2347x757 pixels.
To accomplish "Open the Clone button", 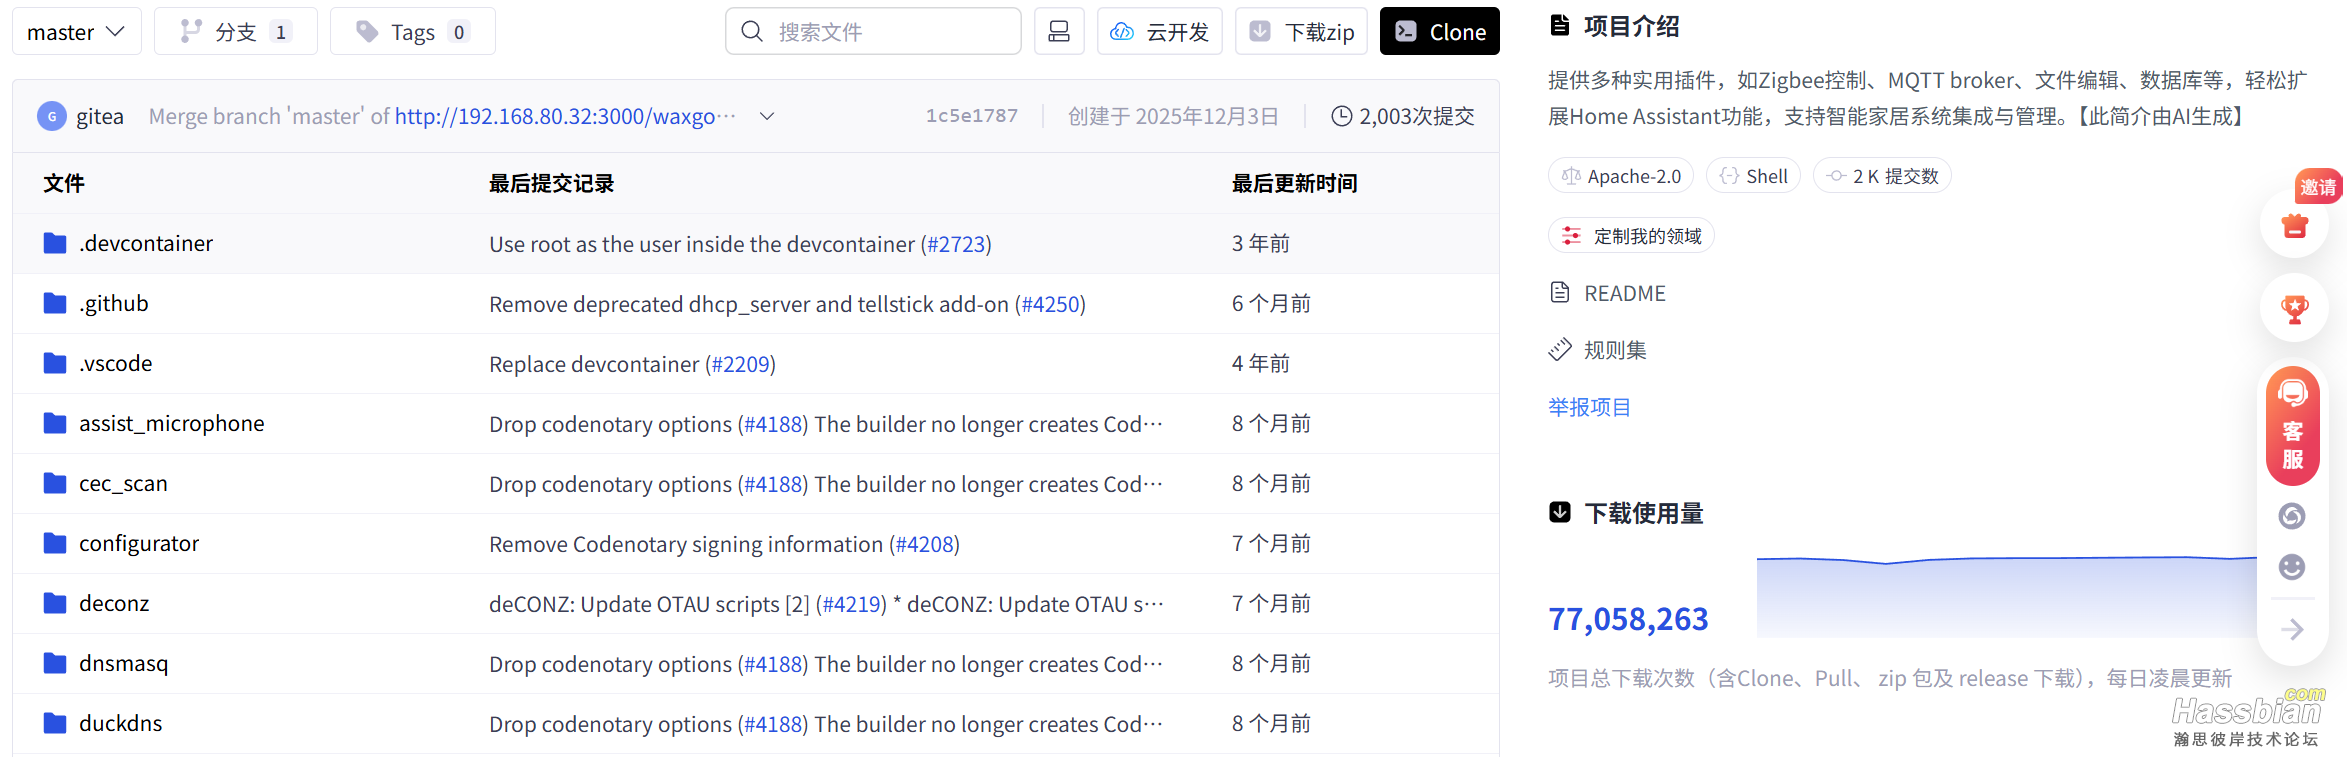I will pos(1440,32).
